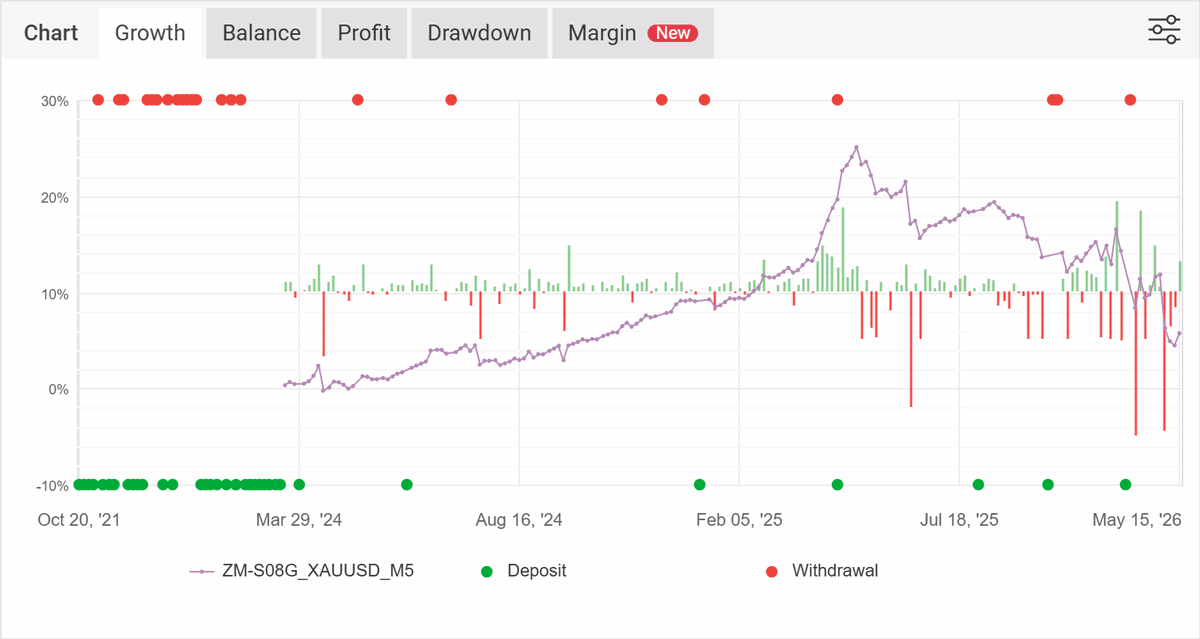The width and height of the screenshot is (1200, 639).
Task: Select the growth line peak point near 25%
Action: (x=856, y=147)
